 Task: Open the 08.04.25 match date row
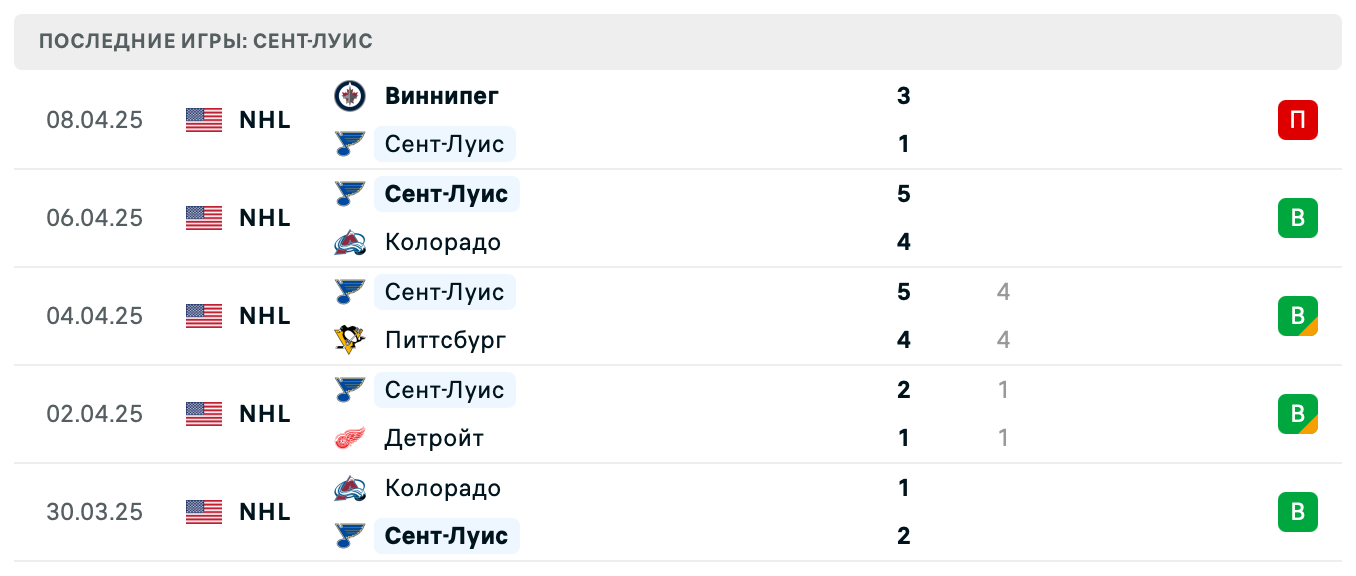pyautogui.click(x=94, y=120)
